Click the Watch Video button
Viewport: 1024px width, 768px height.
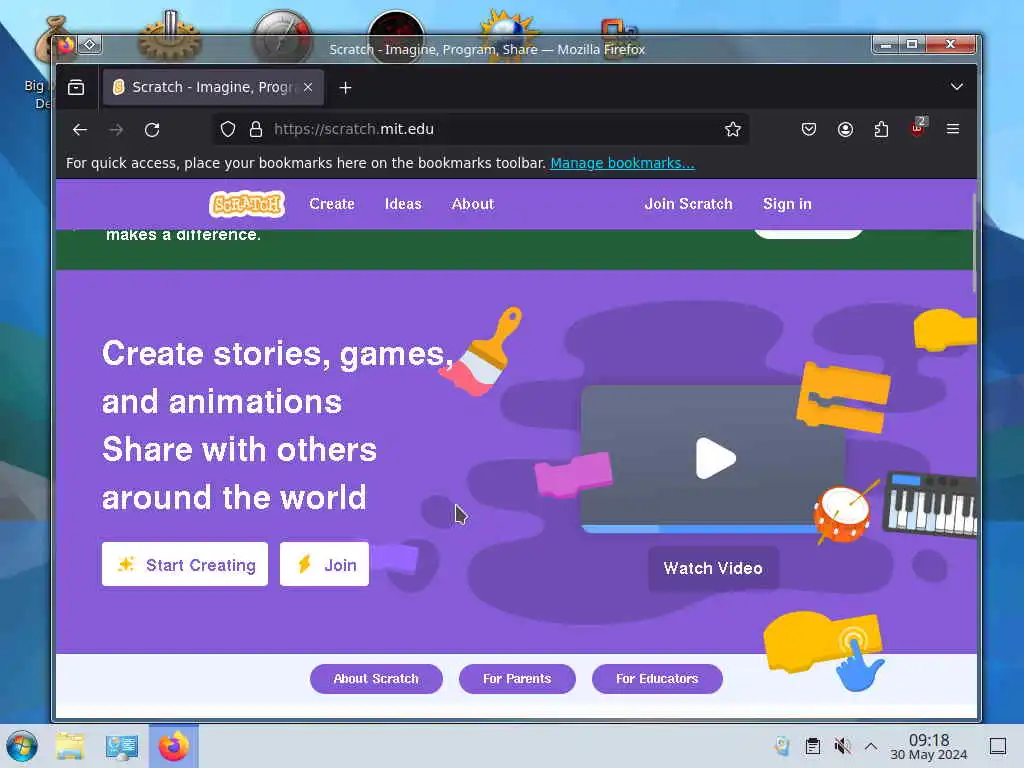click(713, 568)
